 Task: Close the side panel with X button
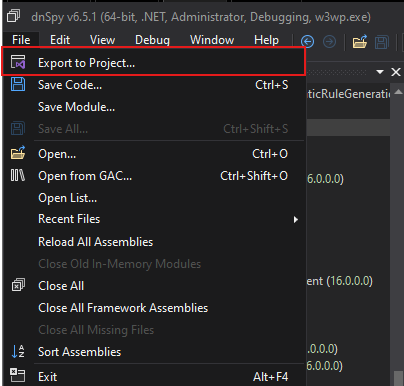click(x=396, y=72)
